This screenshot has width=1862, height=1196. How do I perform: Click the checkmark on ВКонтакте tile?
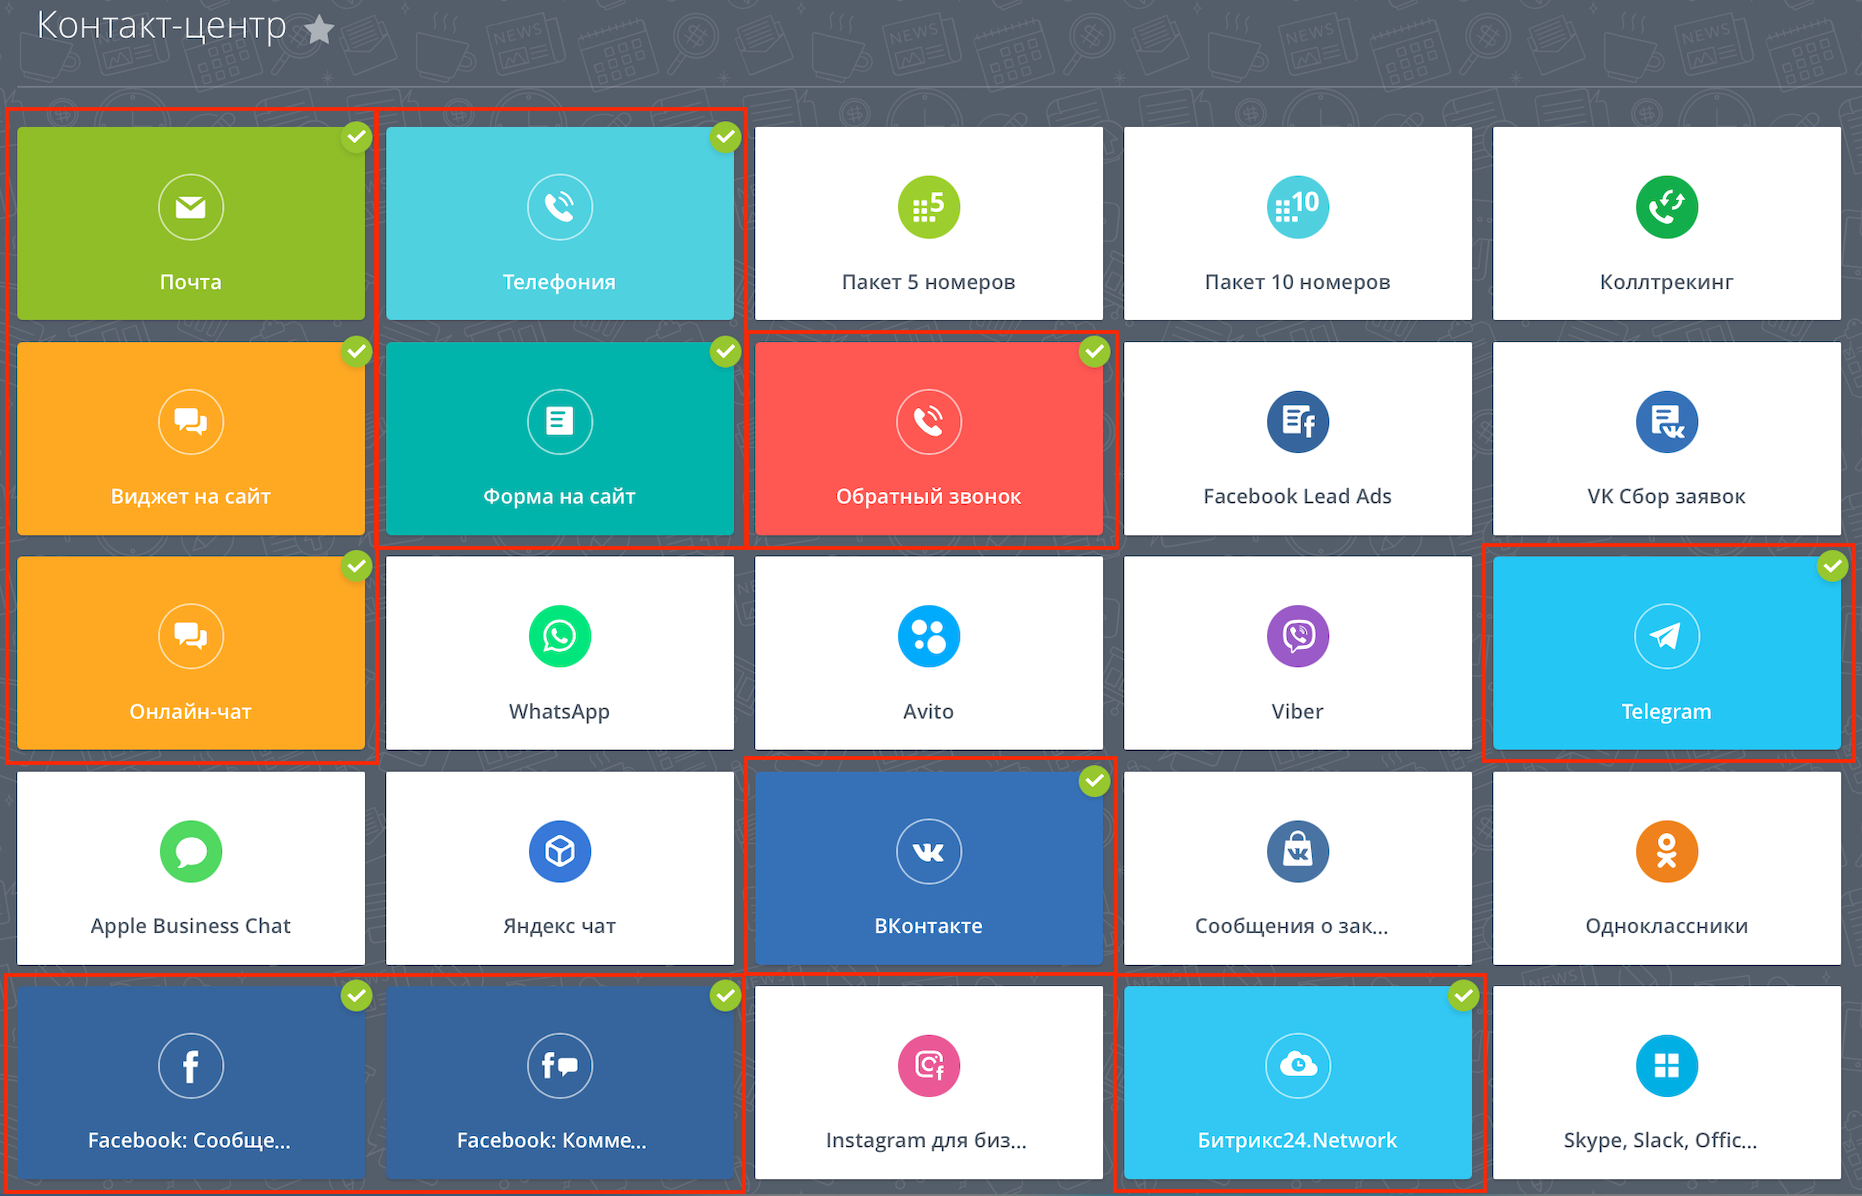[x=1094, y=781]
